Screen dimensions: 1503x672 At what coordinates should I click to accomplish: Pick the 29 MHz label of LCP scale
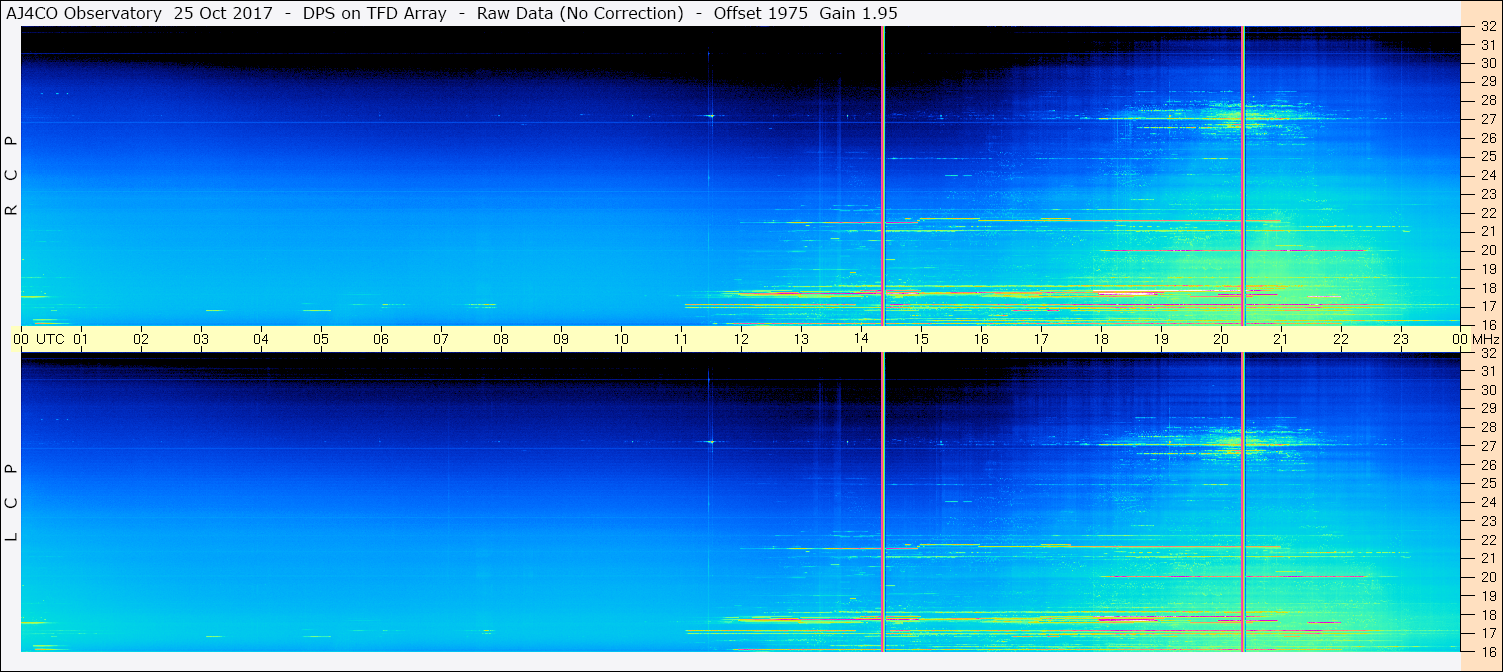(1488, 409)
